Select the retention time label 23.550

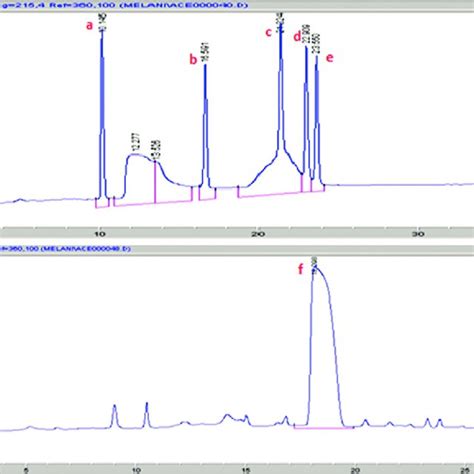coord(317,43)
